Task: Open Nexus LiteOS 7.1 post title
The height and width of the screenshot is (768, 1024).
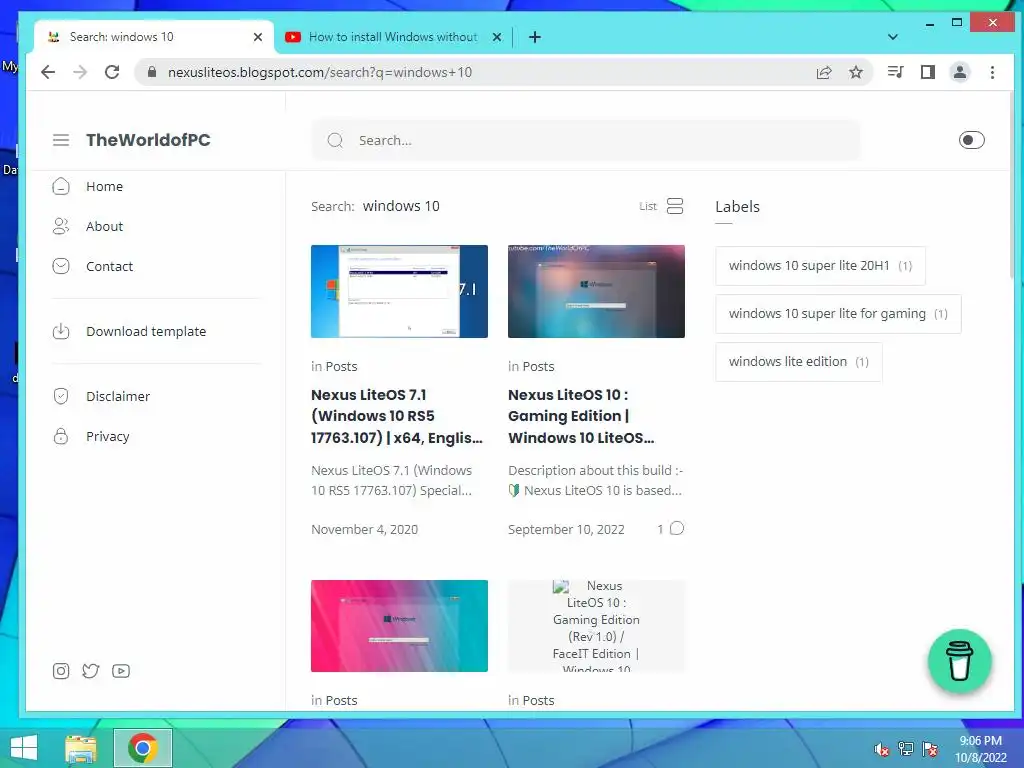Action: [397, 416]
